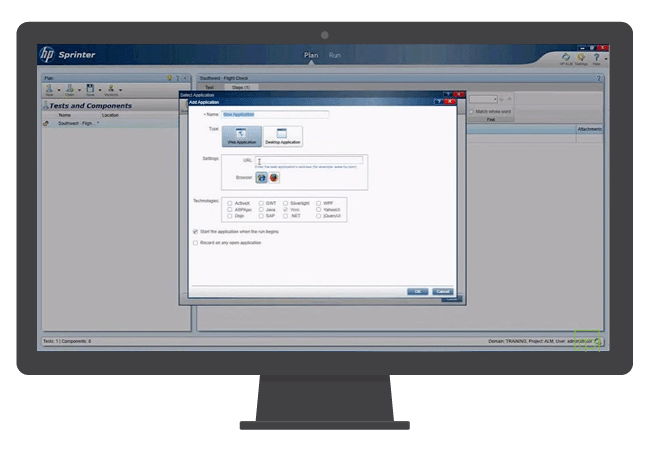Select the Southwest - Fligh... test row
The image size is (650, 450).
pos(111,123)
